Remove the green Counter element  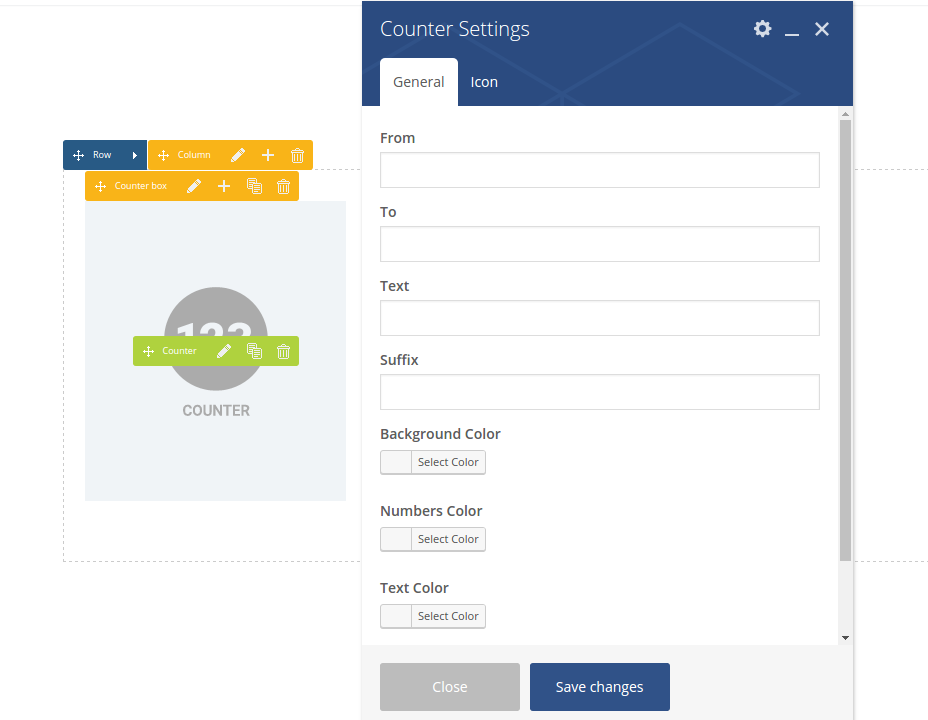tap(283, 351)
